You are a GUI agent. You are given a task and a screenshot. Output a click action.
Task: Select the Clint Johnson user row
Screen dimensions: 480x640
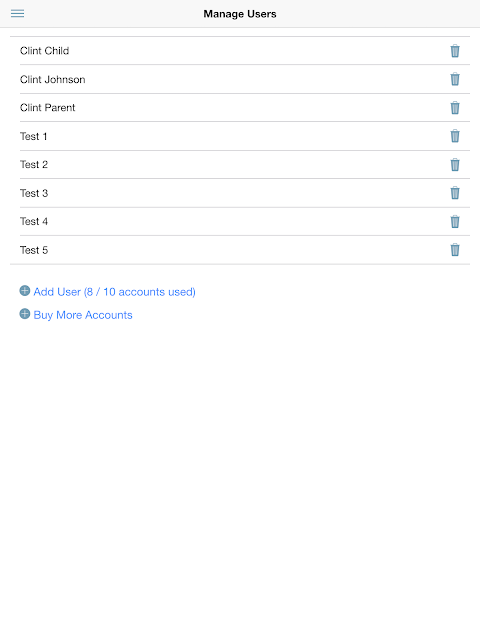tap(245, 79)
